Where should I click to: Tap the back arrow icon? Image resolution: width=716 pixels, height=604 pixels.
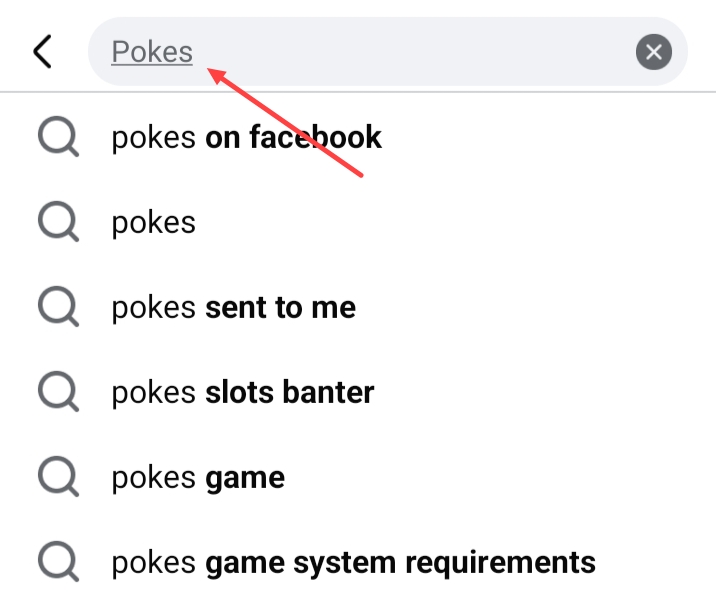tap(42, 51)
